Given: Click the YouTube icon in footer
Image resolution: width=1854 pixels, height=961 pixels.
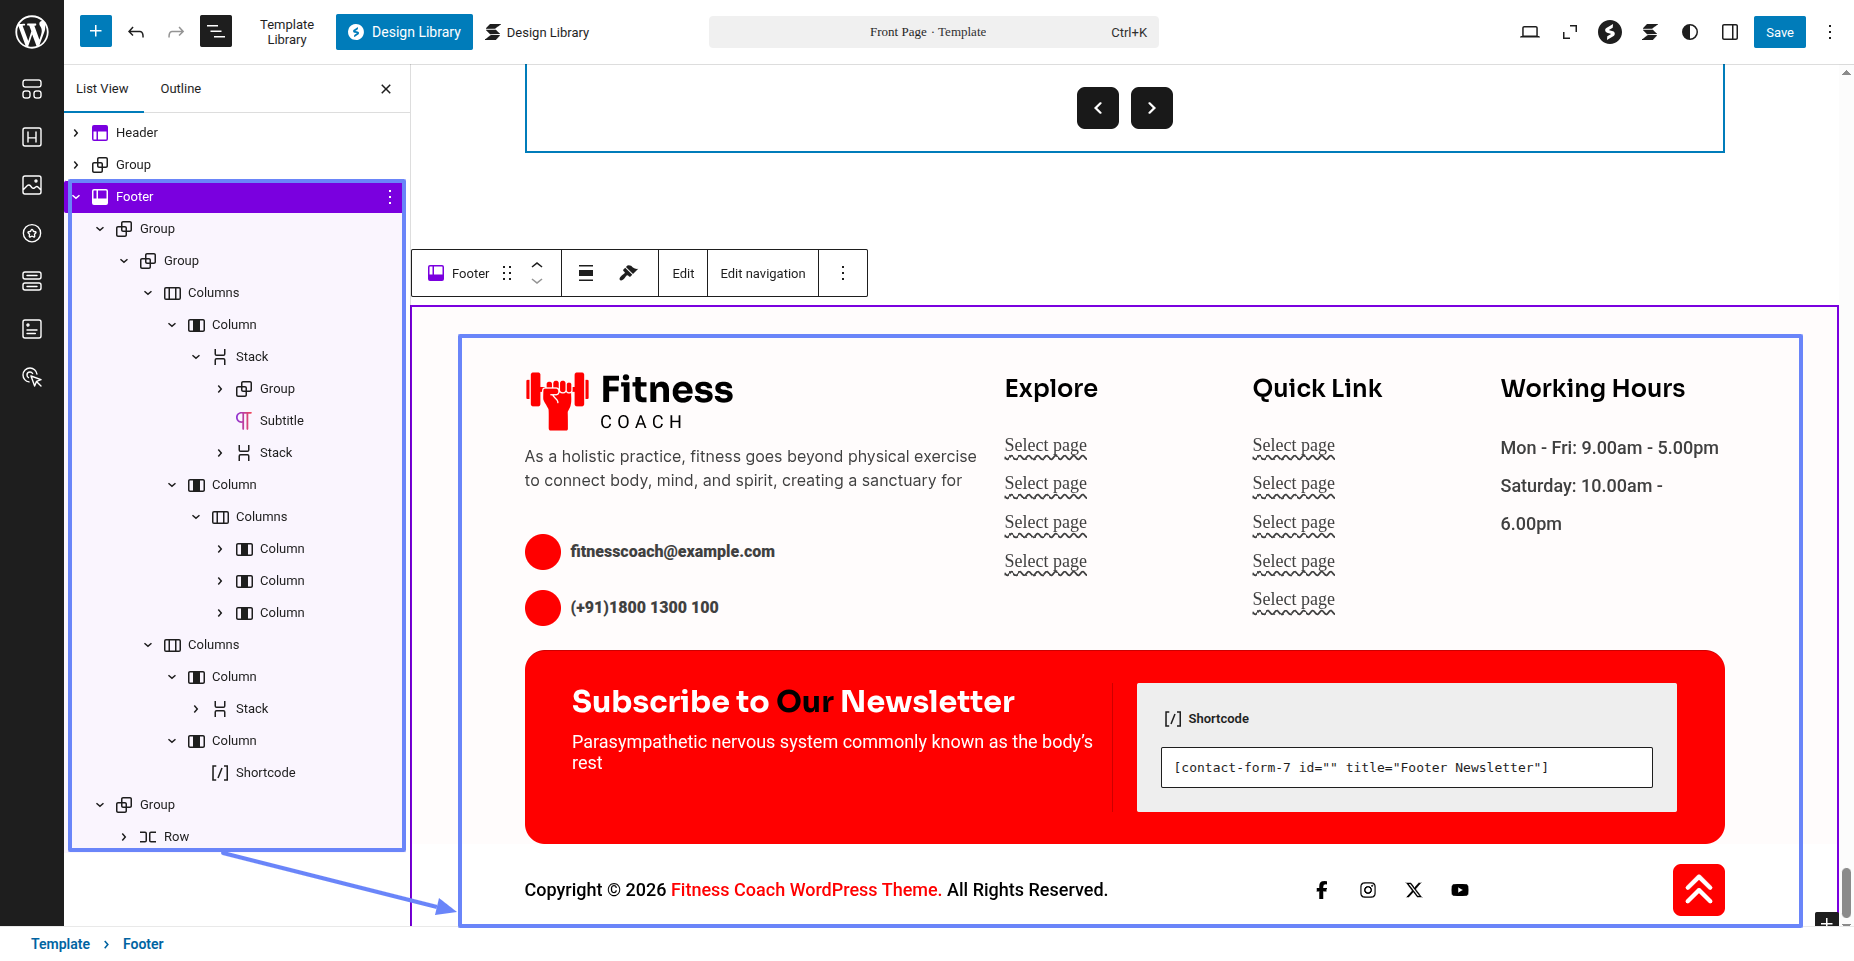Looking at the screenshot, I should point(1459,890).
